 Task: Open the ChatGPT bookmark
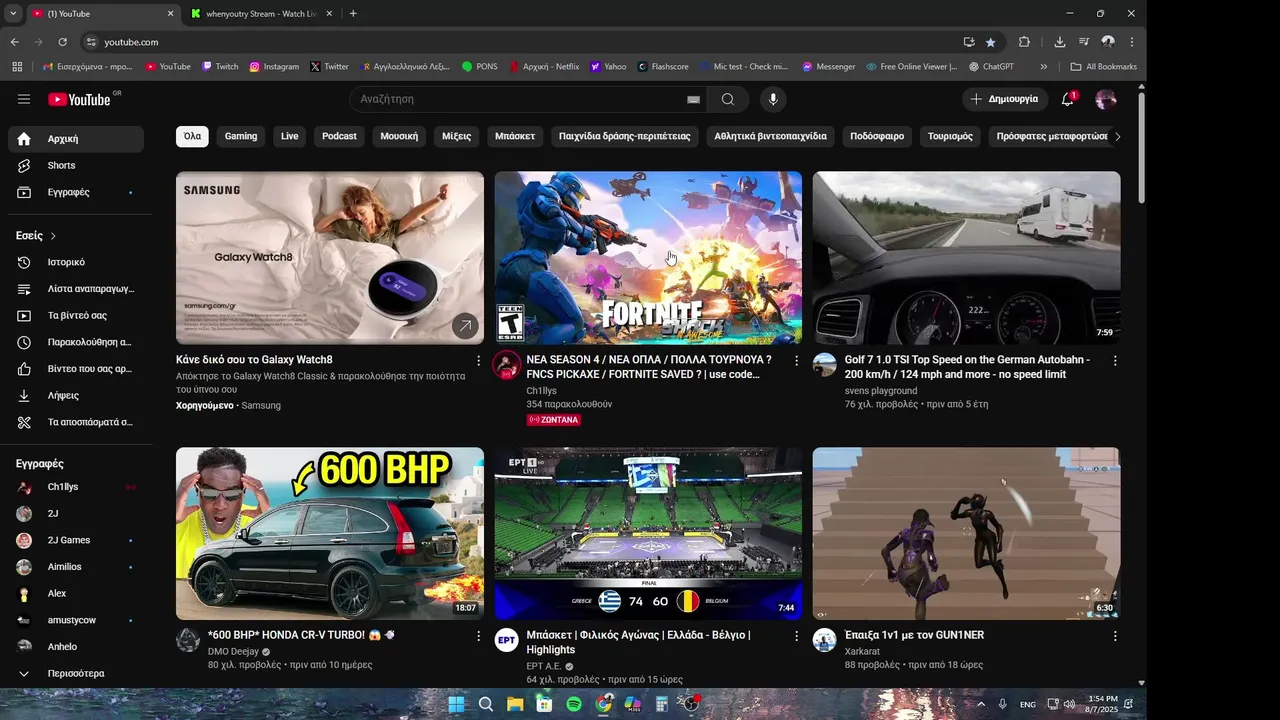[990, 67]
